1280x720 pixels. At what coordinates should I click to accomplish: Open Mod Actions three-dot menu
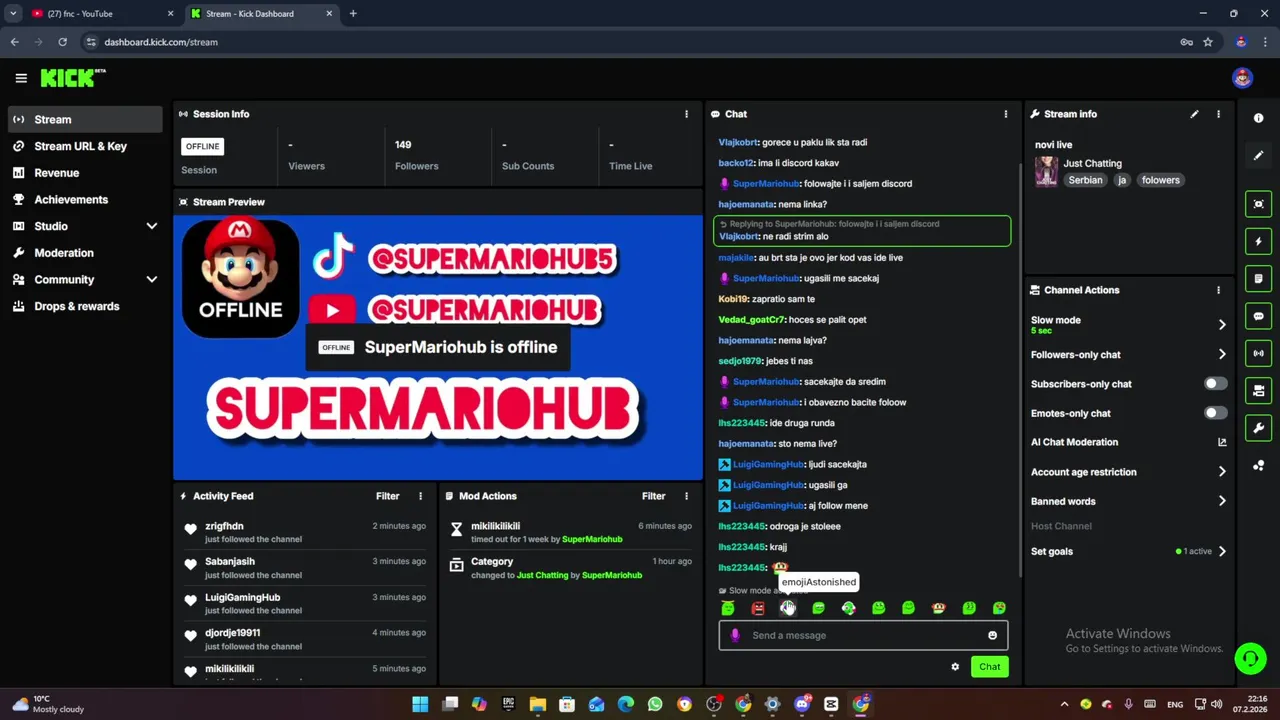click(x=686, y=496)
